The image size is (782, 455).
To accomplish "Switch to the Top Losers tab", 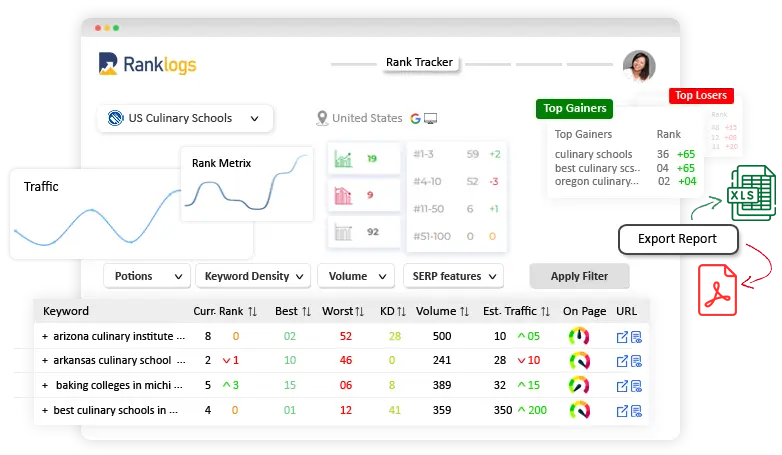I will 701,95.
